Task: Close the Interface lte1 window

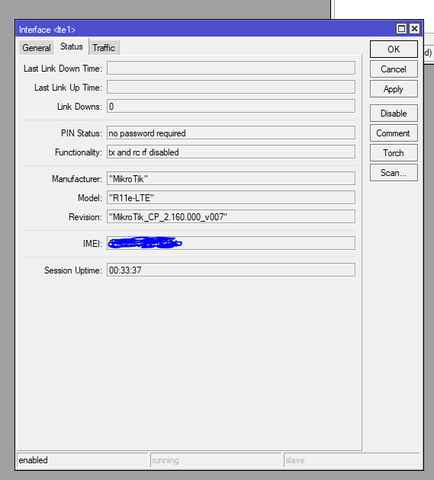Action: click(x=414, y=29)
